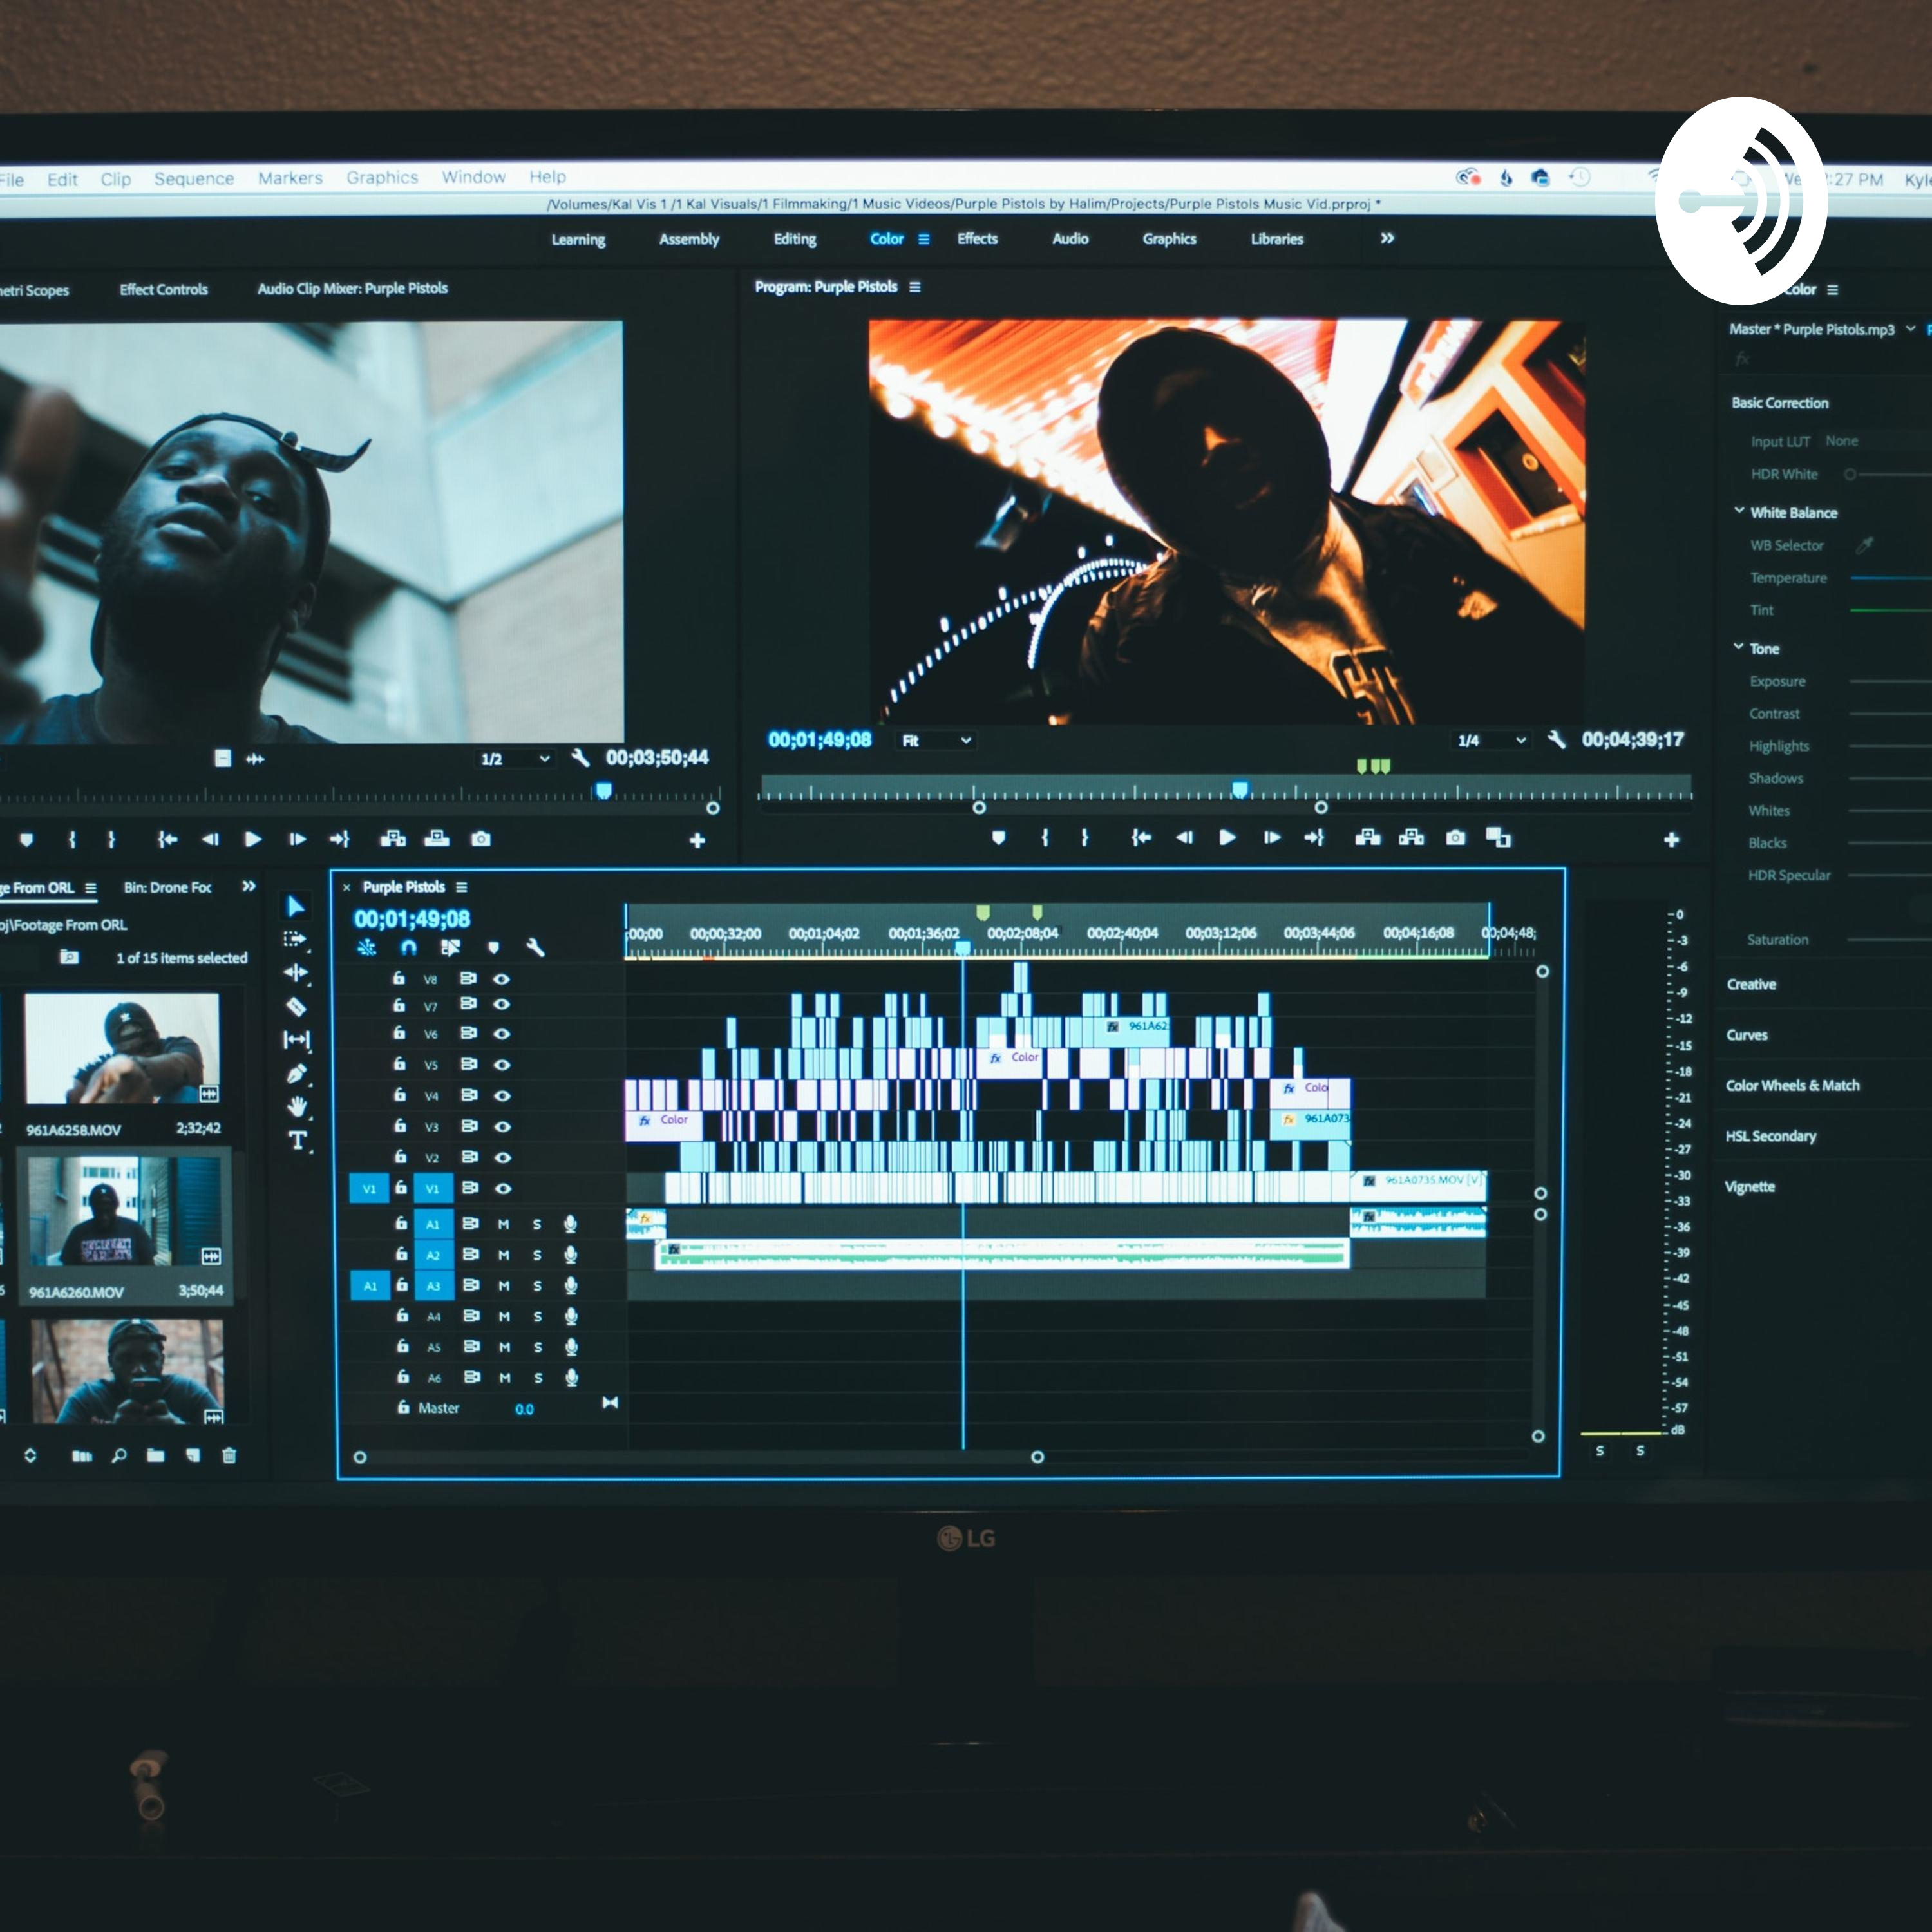Collapse the Tone section
The width and height of the screenshot is (1932, 1932).
click(1739, 647)
